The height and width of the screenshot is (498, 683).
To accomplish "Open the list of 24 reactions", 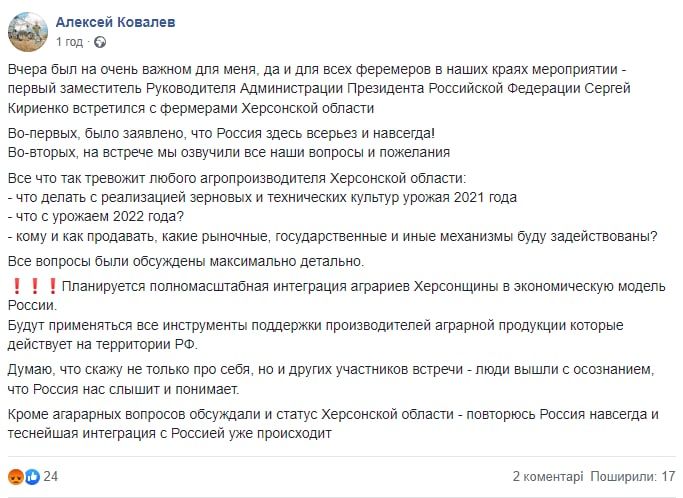I will (50, 475).
